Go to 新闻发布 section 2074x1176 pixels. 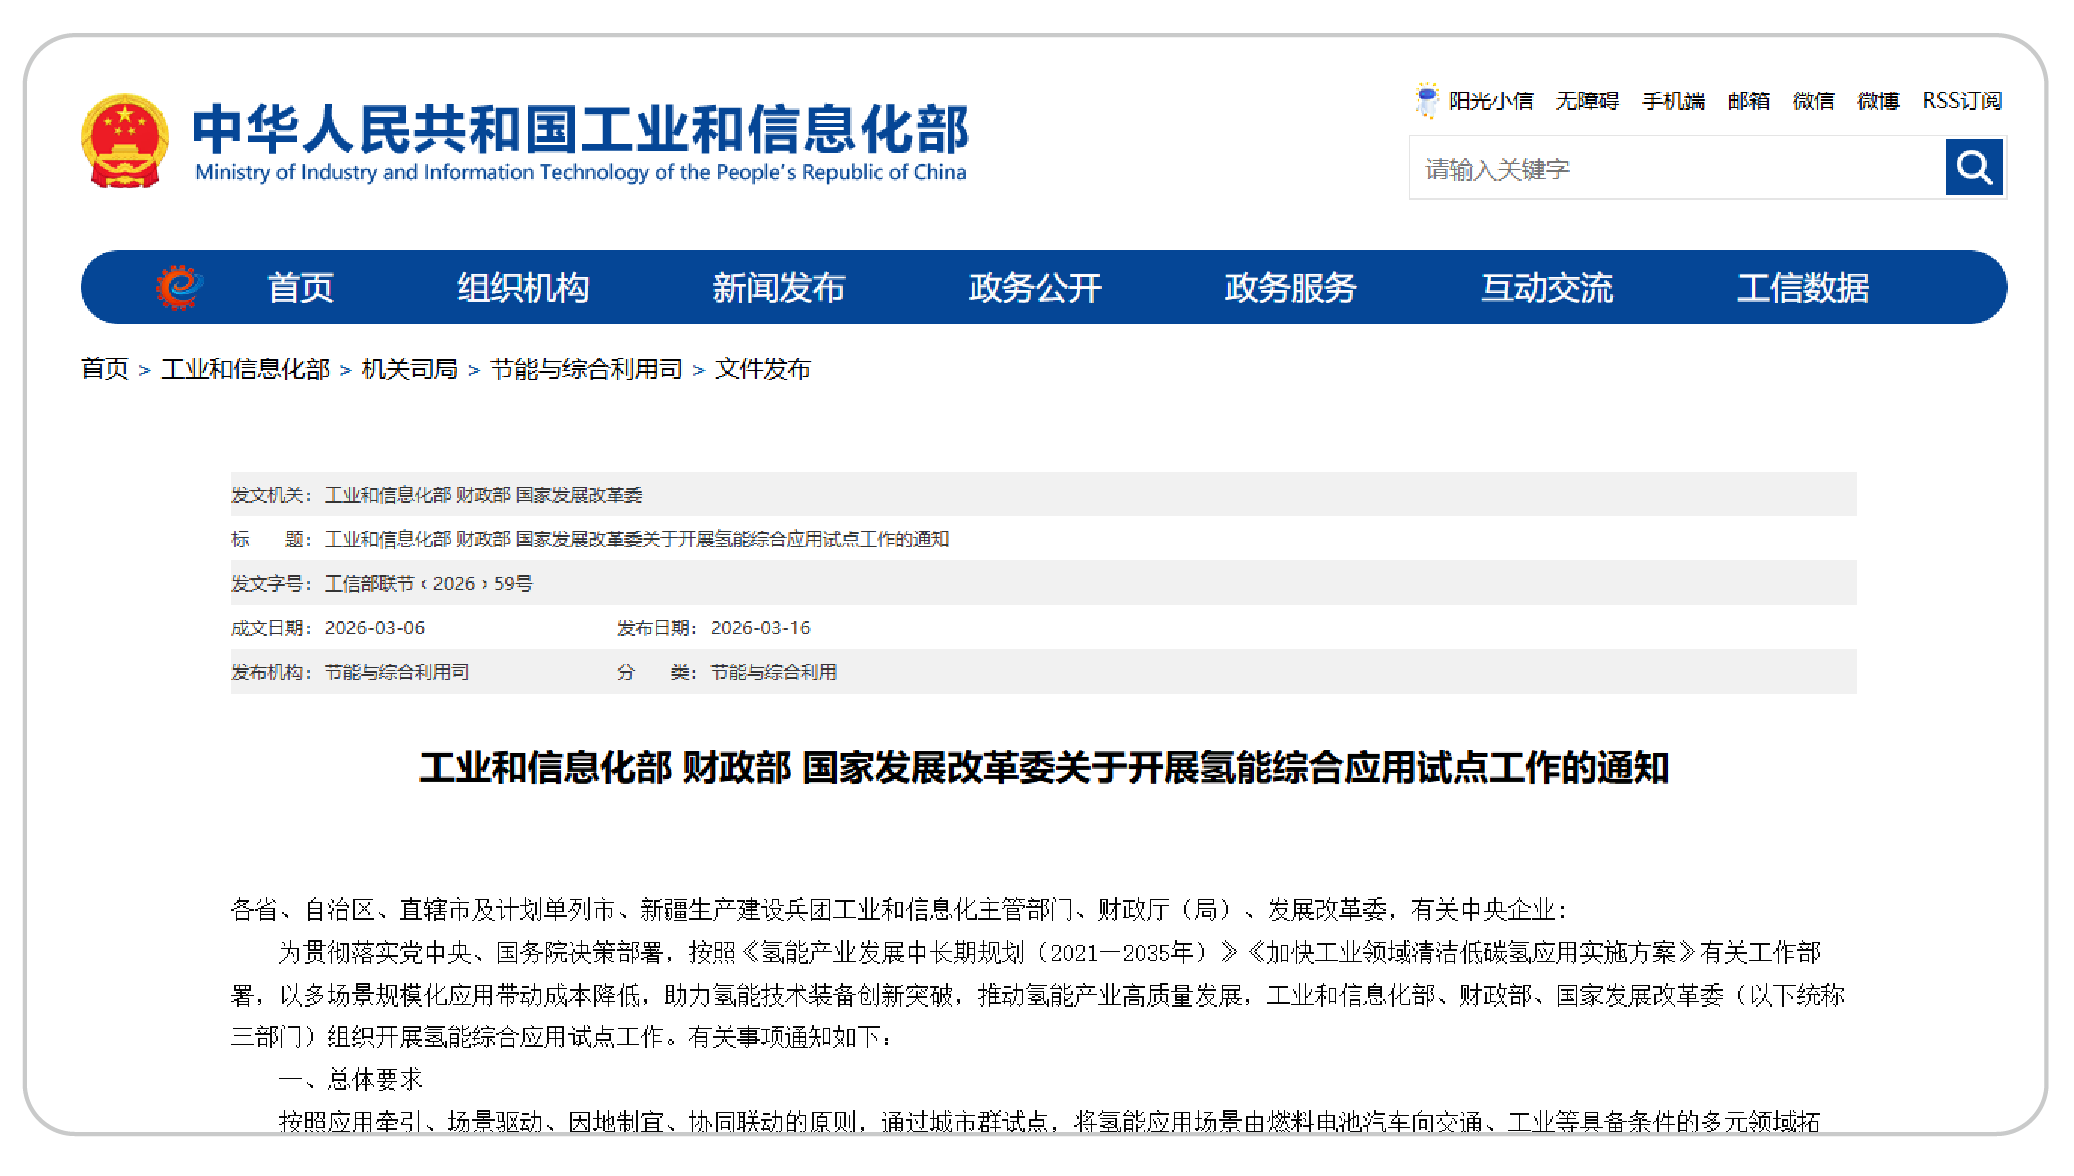(778, 288)
